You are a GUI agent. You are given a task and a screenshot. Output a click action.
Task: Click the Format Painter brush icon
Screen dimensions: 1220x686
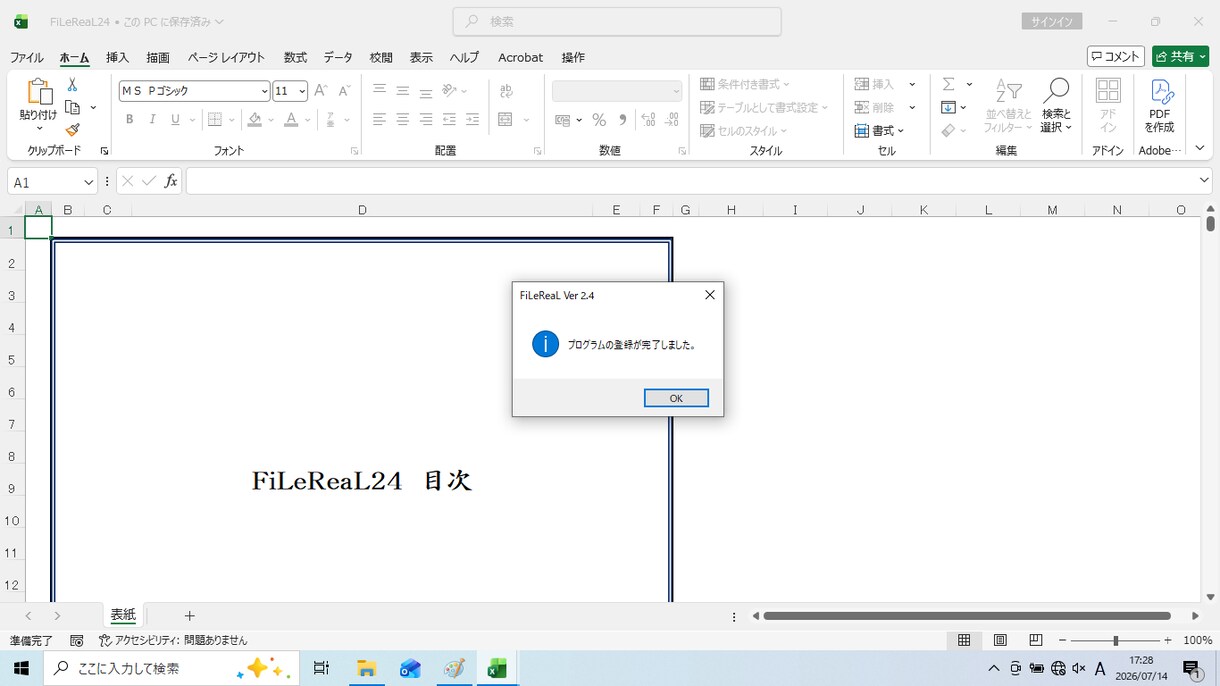tap(72, 130)
